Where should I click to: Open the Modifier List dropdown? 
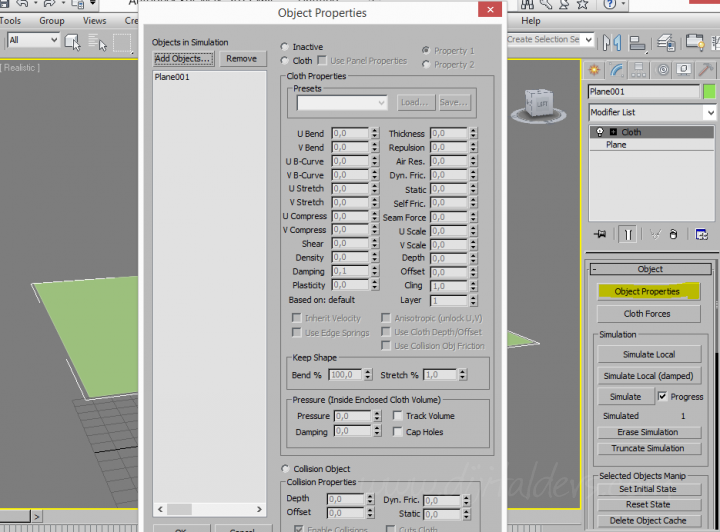650,112
